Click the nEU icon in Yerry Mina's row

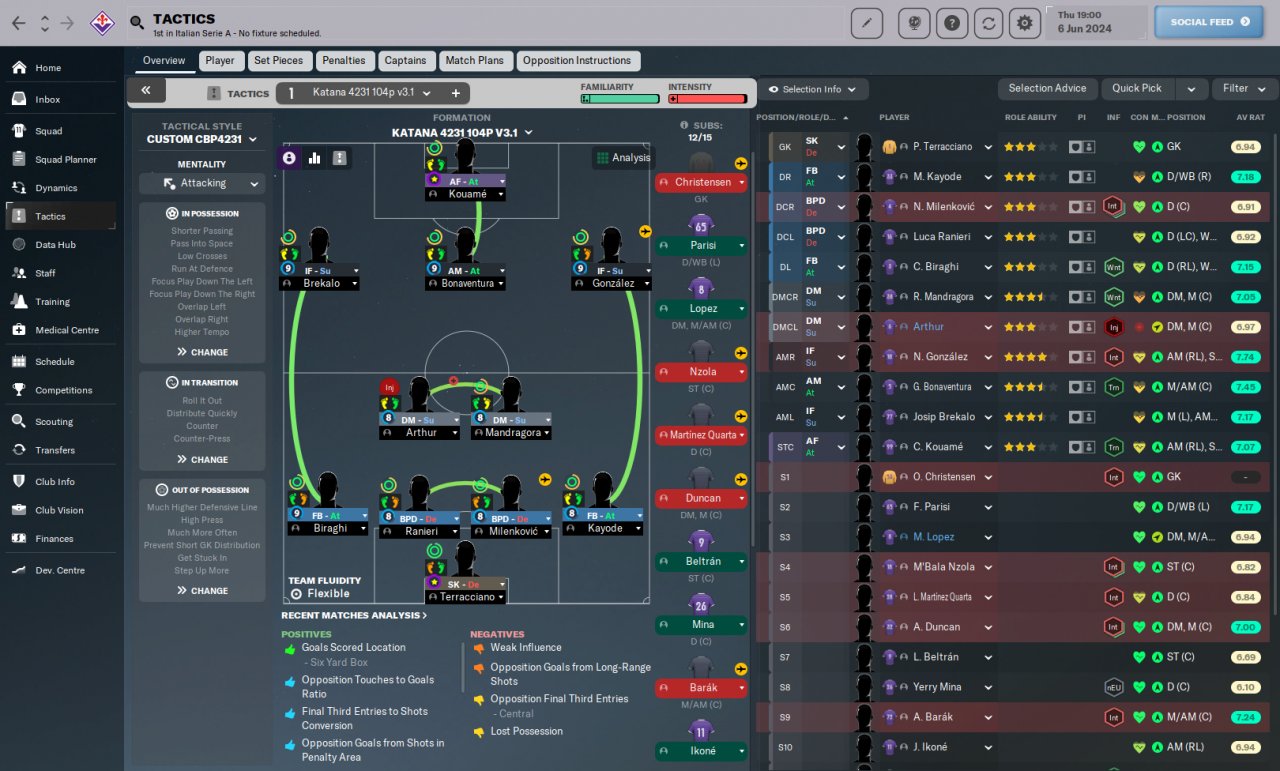[x=1113, y=687]
